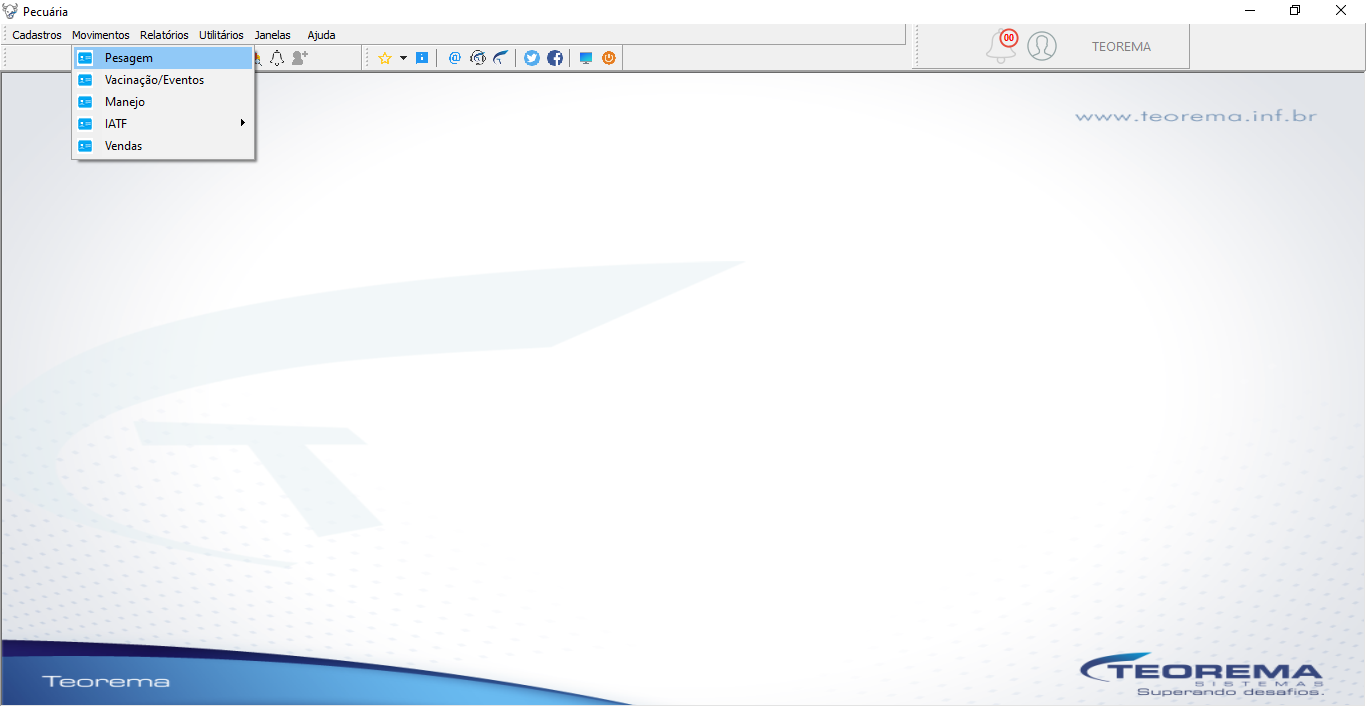Open the Twitter icon
The width and height of the screenshot is (1366, 706).
click(532, 58)
